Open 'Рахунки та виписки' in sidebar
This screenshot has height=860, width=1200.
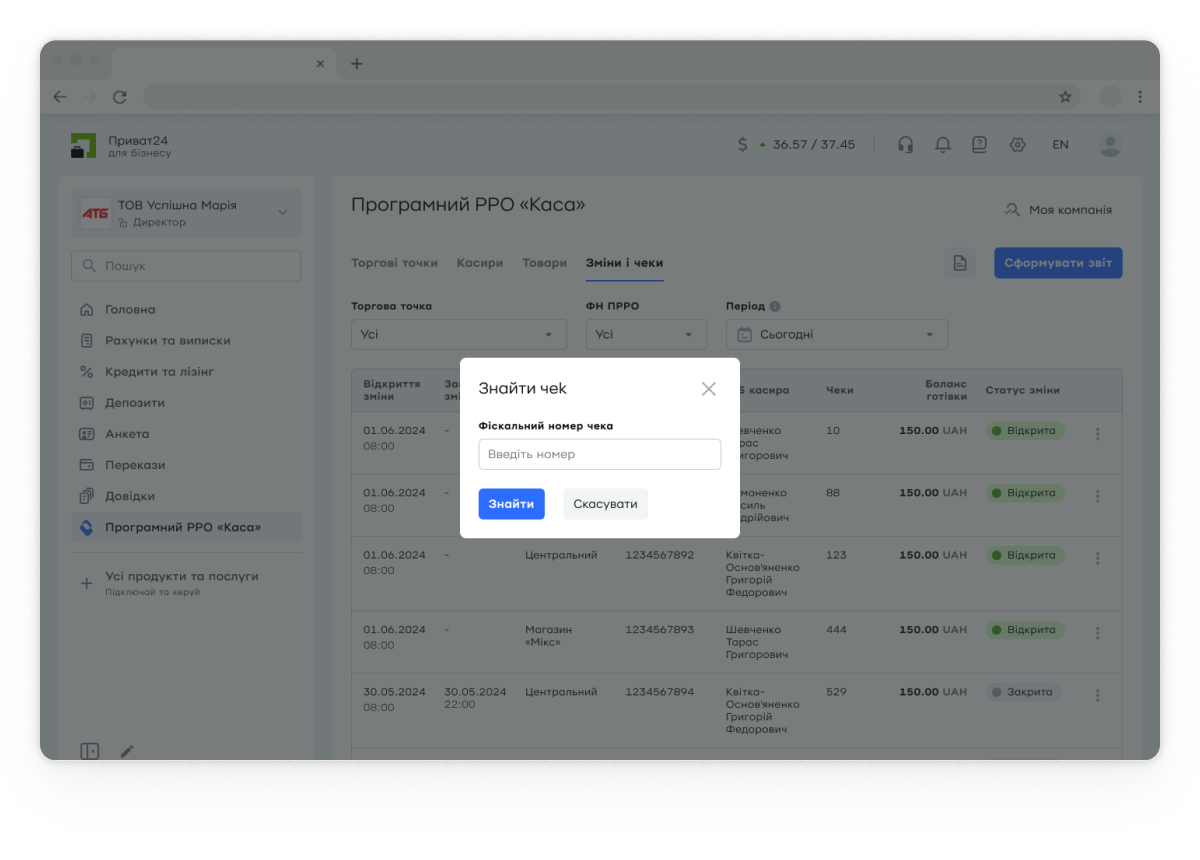[x=167, y=341]
